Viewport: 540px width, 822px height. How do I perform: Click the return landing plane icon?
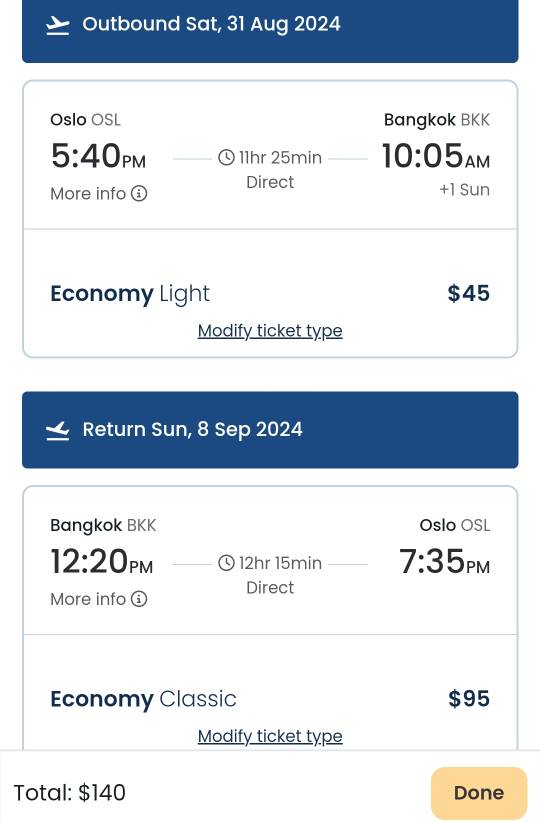[58, 430]
